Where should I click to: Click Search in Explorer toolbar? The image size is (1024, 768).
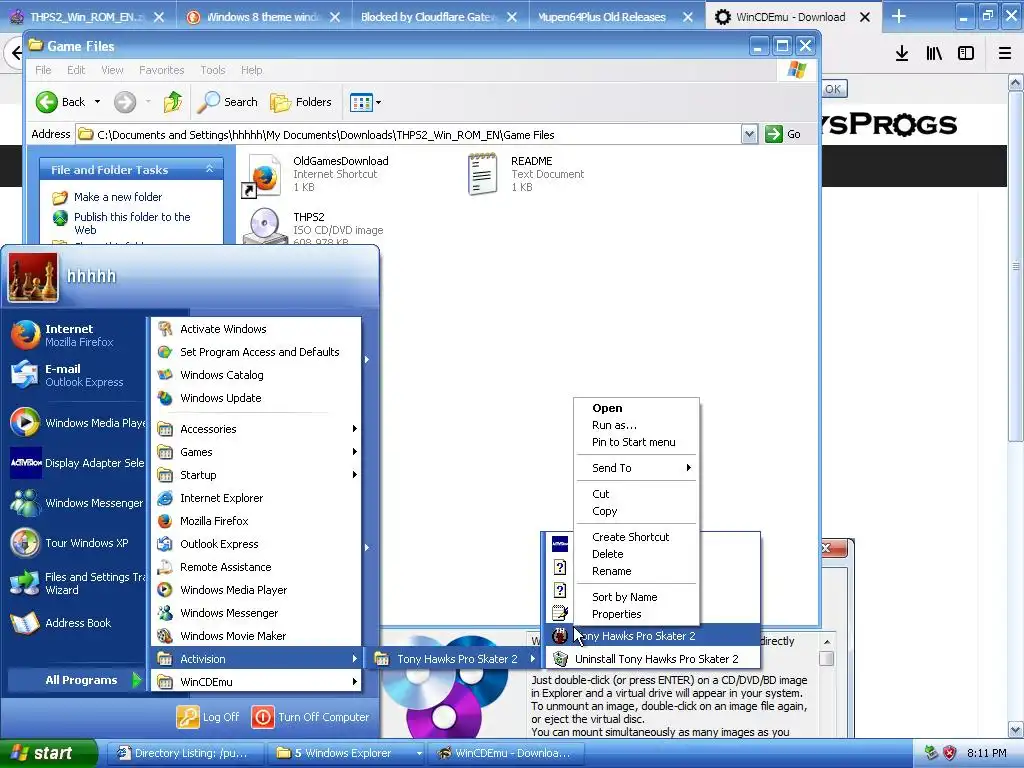(x=228, y=102)
